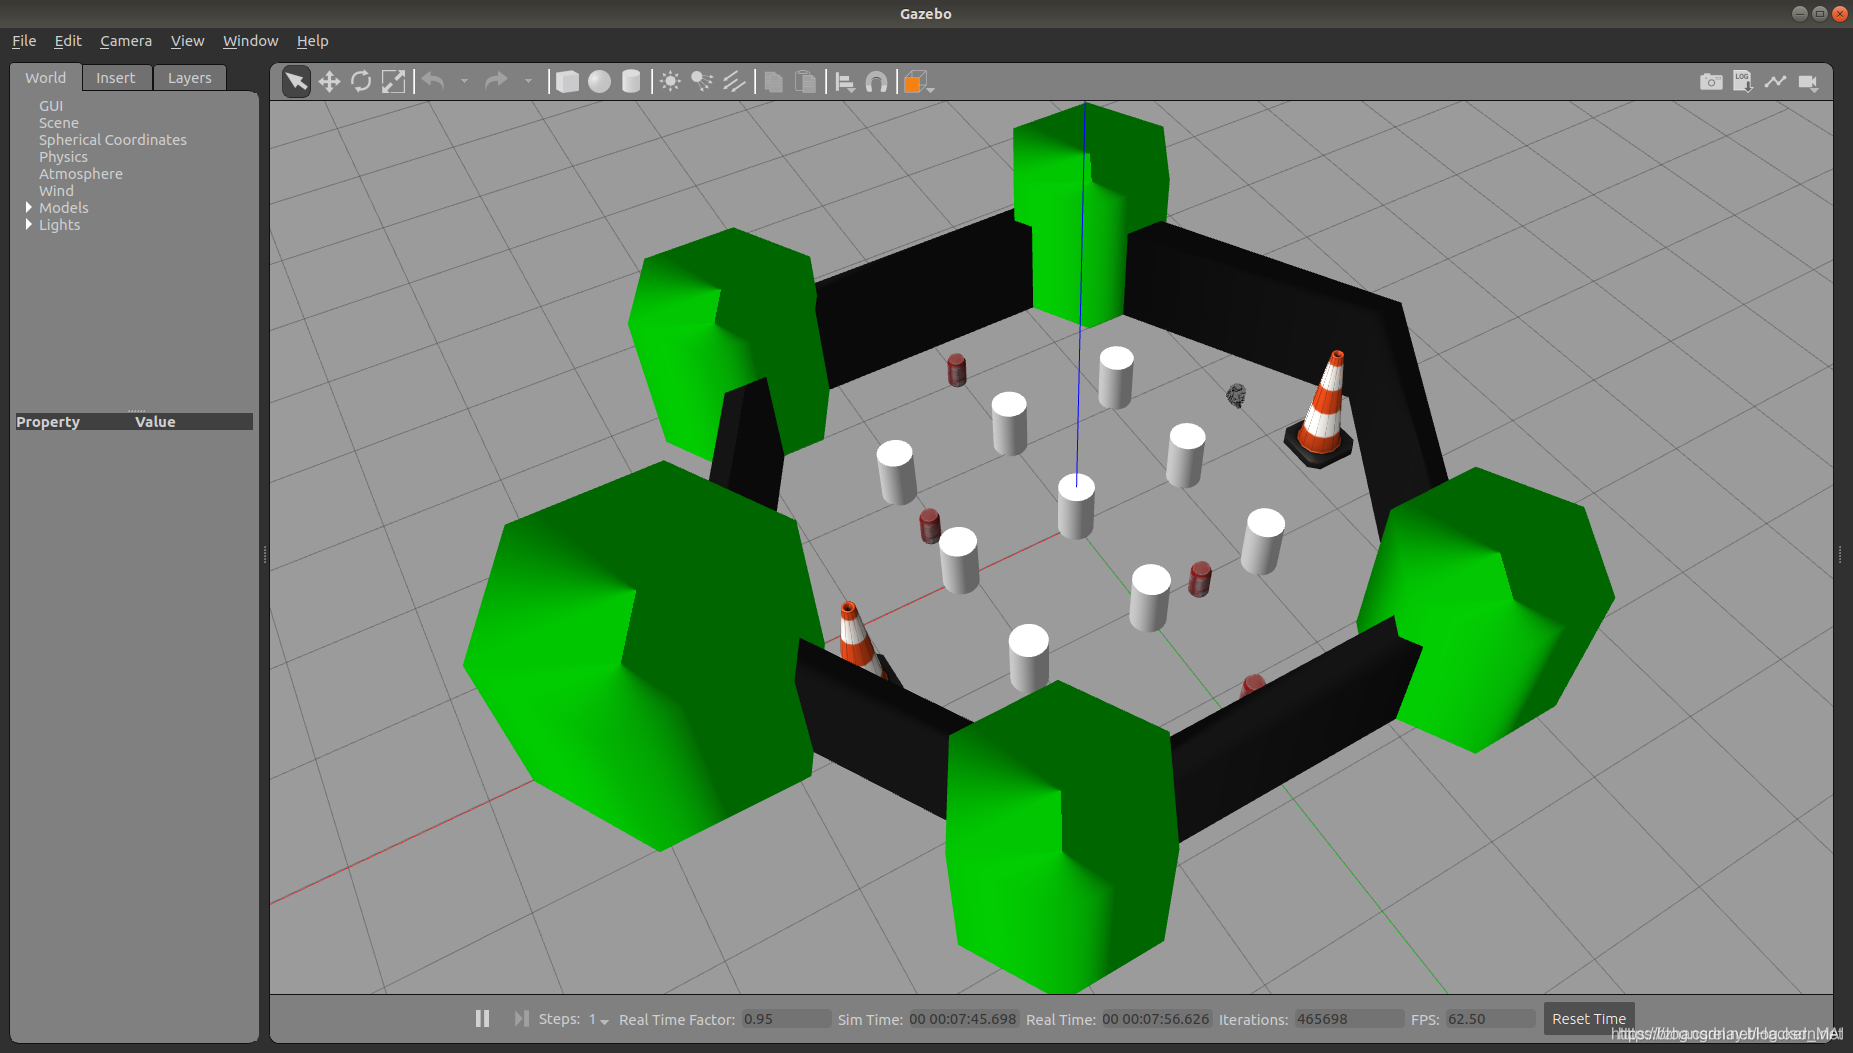Open the Align tool
The width and height of the screenshot is (1853, 1053).
click(845, 81)
